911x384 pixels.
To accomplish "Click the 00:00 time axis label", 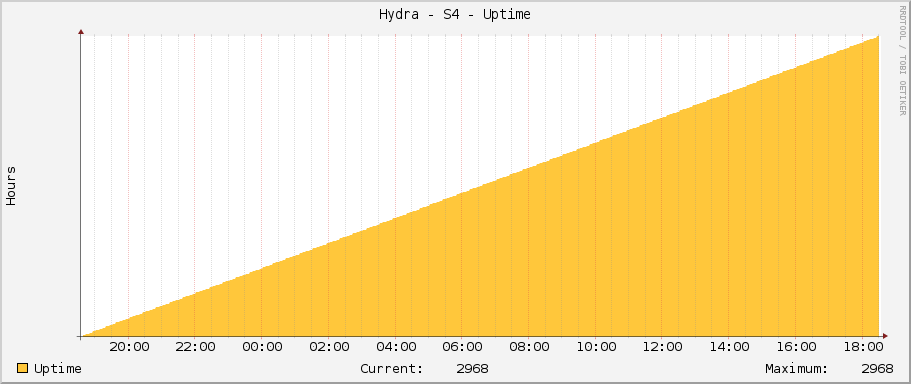I will (262, 347).
